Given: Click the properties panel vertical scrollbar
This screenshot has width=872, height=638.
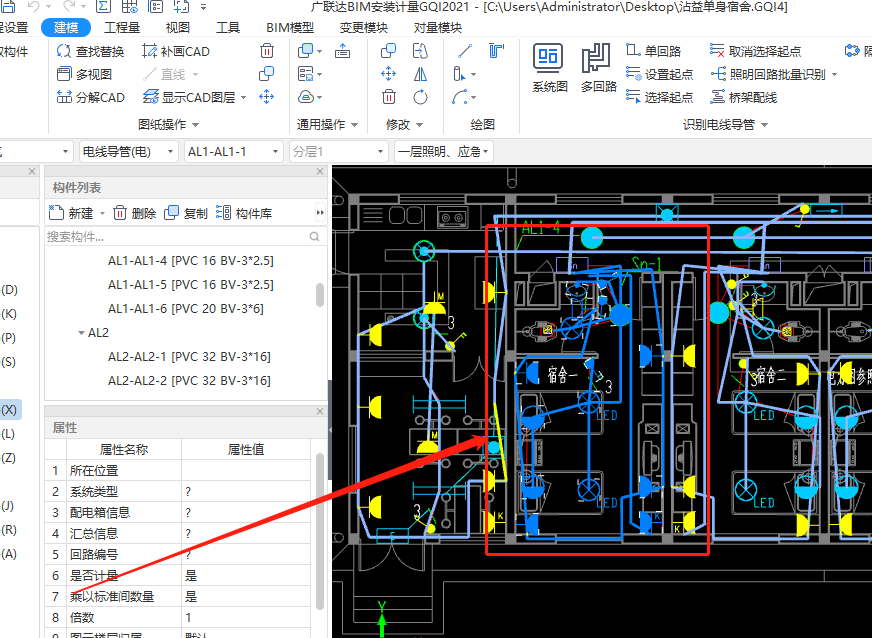Looking at the screenshot, I should click(x=320, y=531).
